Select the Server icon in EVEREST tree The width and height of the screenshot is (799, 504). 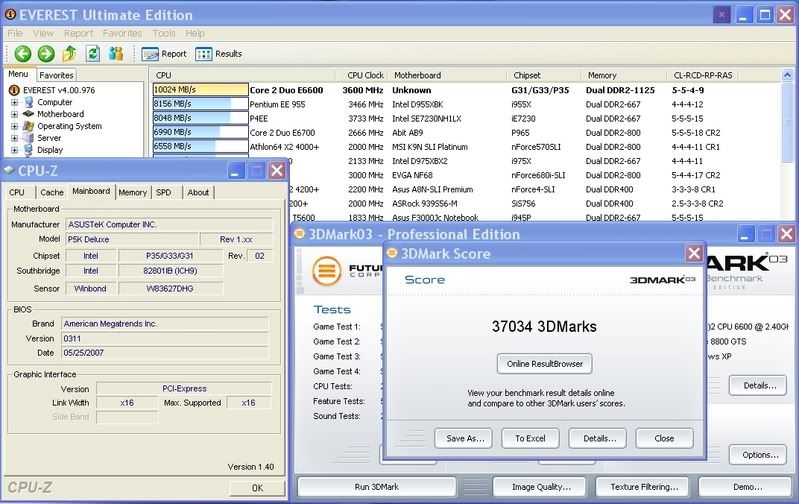(x=29, y=138)
